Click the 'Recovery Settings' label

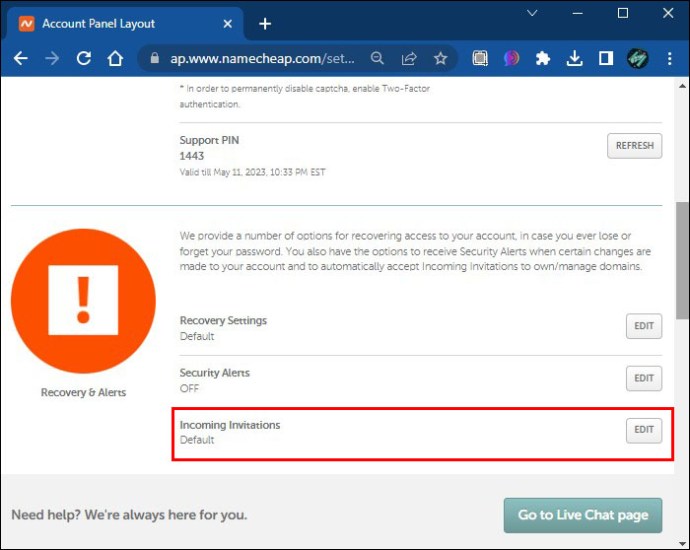223,320
